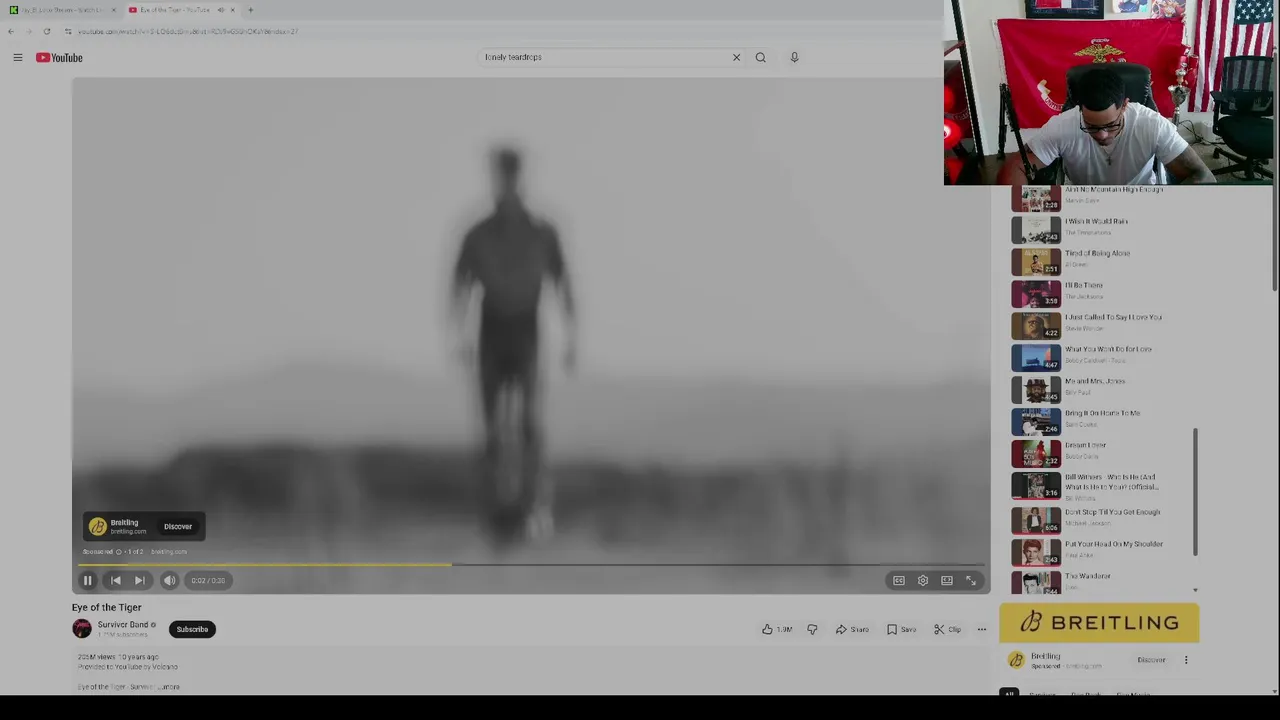Open a new browser tab
Viewport: 1280px width, 720px height.
point(250,10)
